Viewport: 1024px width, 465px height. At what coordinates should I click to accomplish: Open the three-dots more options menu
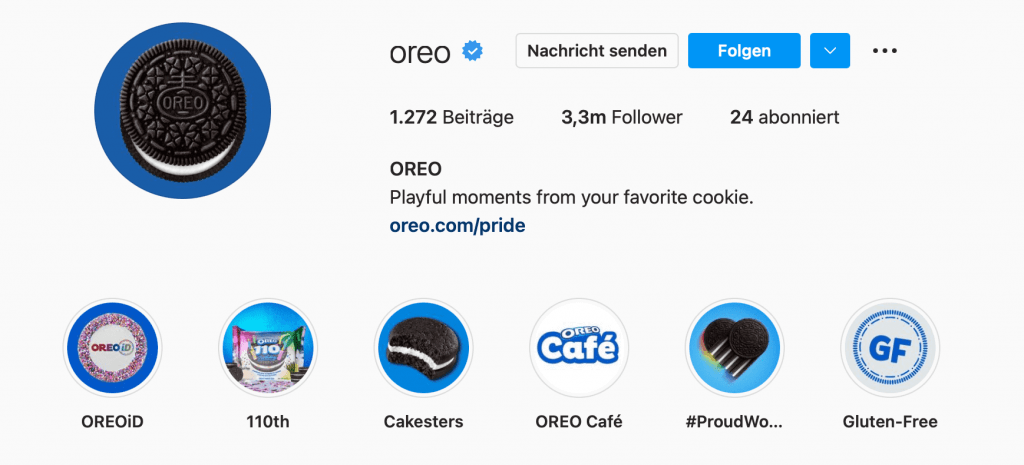coord(885,51)
